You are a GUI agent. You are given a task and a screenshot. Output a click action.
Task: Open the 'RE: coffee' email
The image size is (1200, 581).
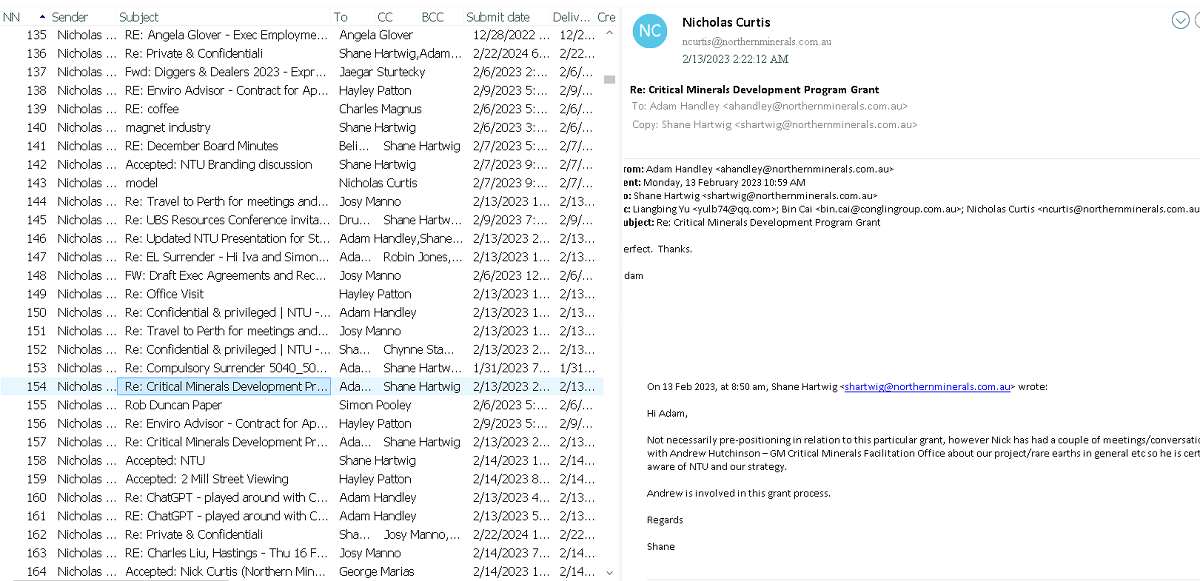pos(301,109)
